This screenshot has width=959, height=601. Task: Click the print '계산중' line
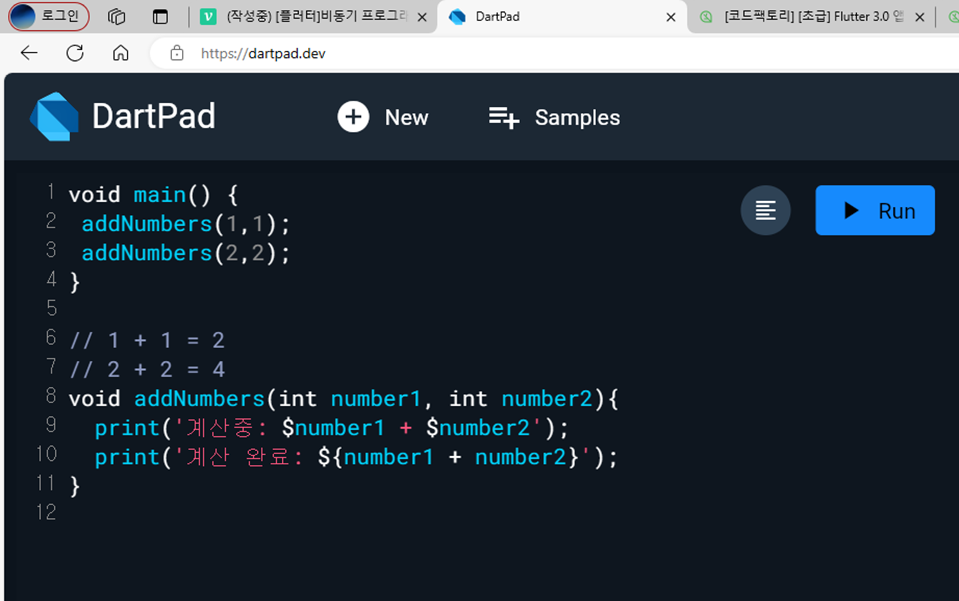click(x=331, y=428)
